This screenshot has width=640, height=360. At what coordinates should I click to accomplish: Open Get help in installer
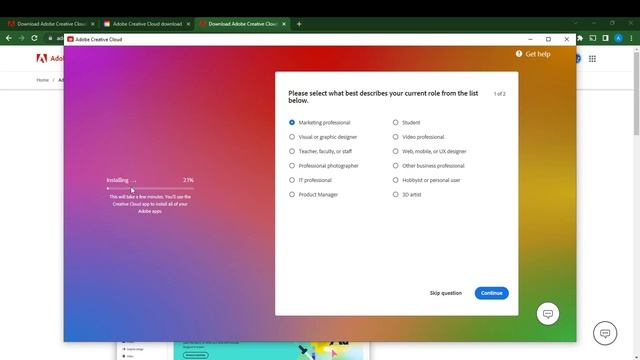click(x=533, y=54)
